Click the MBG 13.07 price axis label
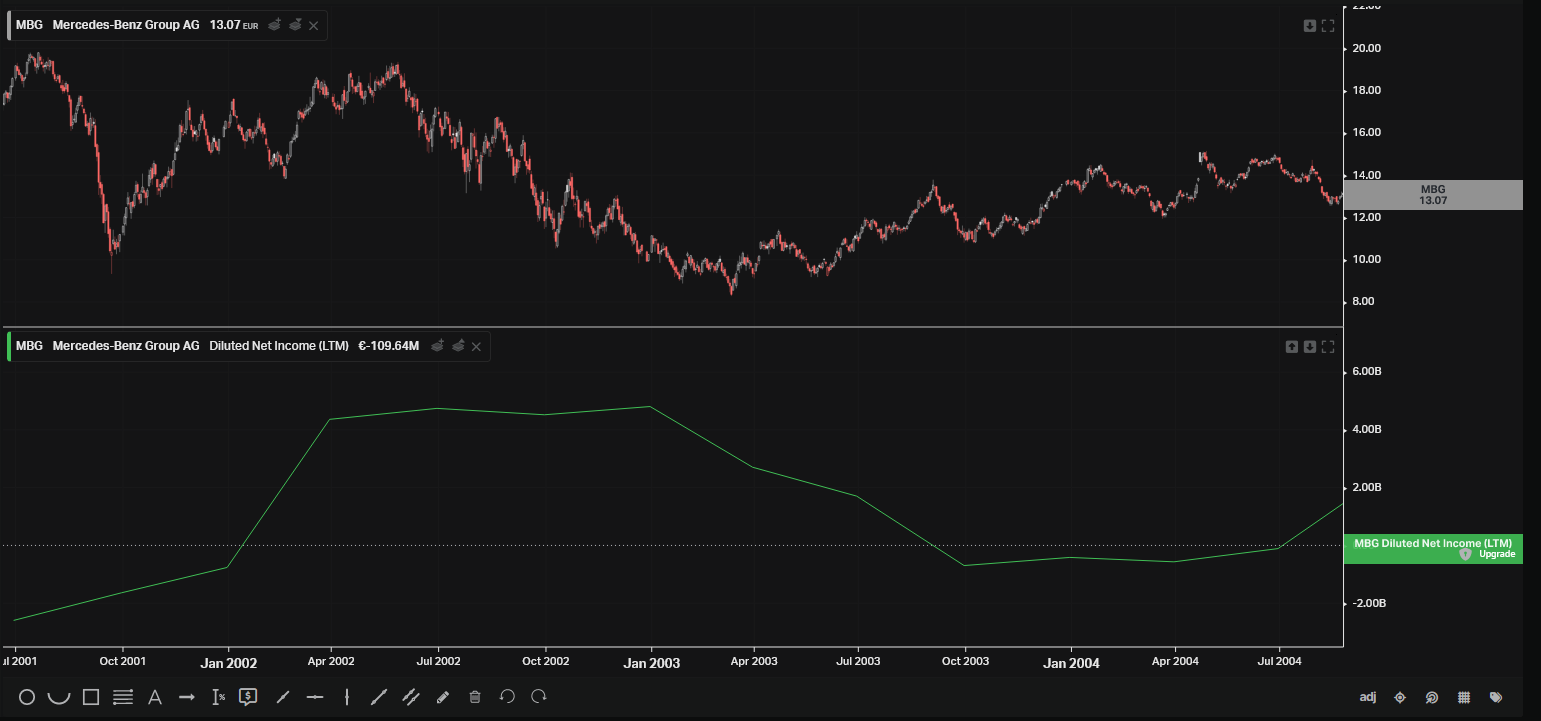 coord(1433,195)
